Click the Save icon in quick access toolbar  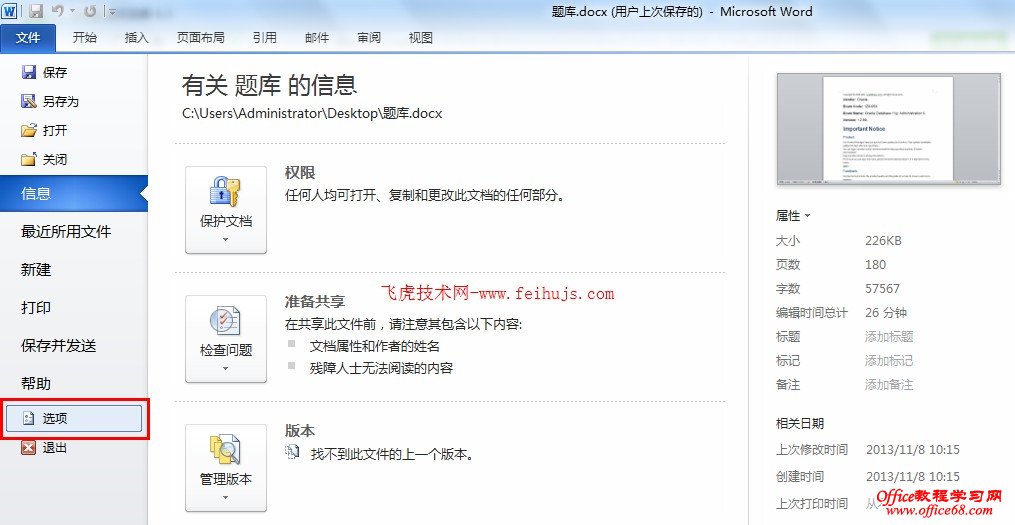point(36,11)
